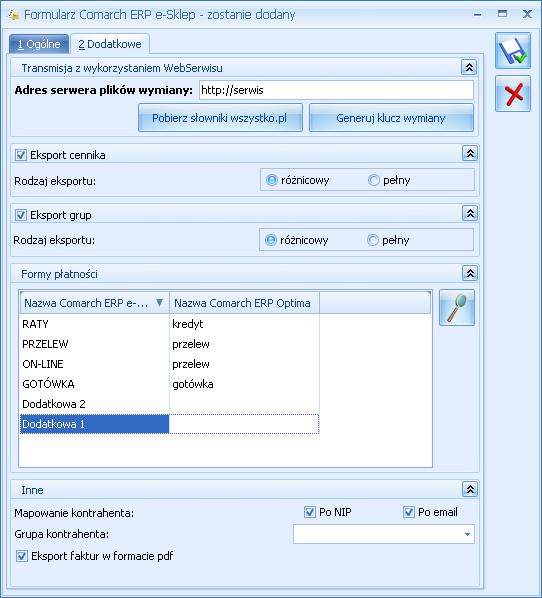The image size is (542, 598).
Task: Click the Nazwa Comarch ERP Optima column header
Action: pyautogui.click(x=244, y=303)
